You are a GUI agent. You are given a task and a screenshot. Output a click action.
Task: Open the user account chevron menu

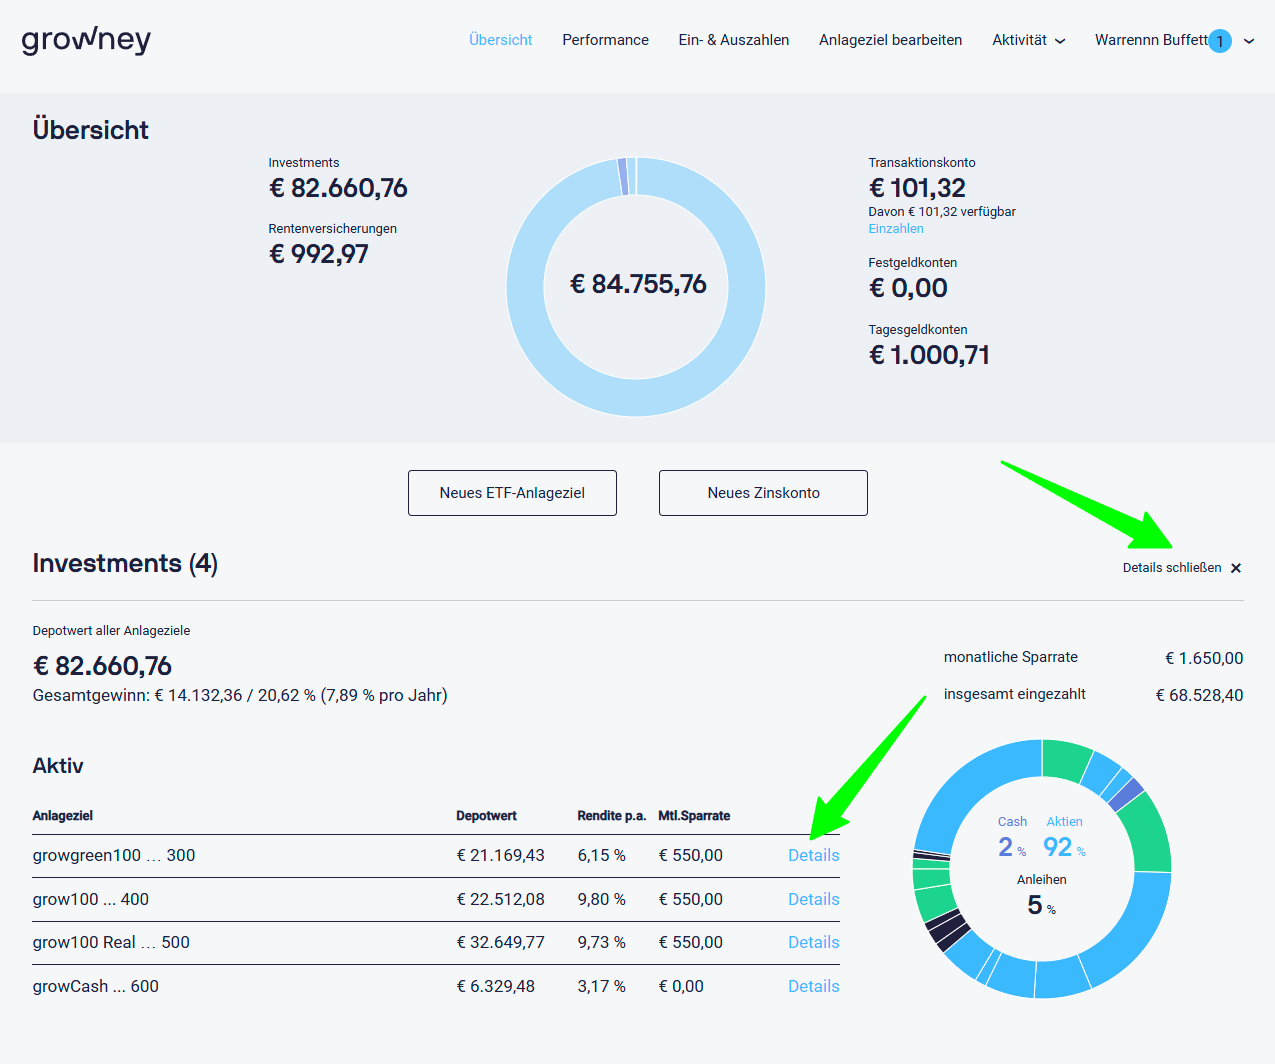click(1249, 41)
